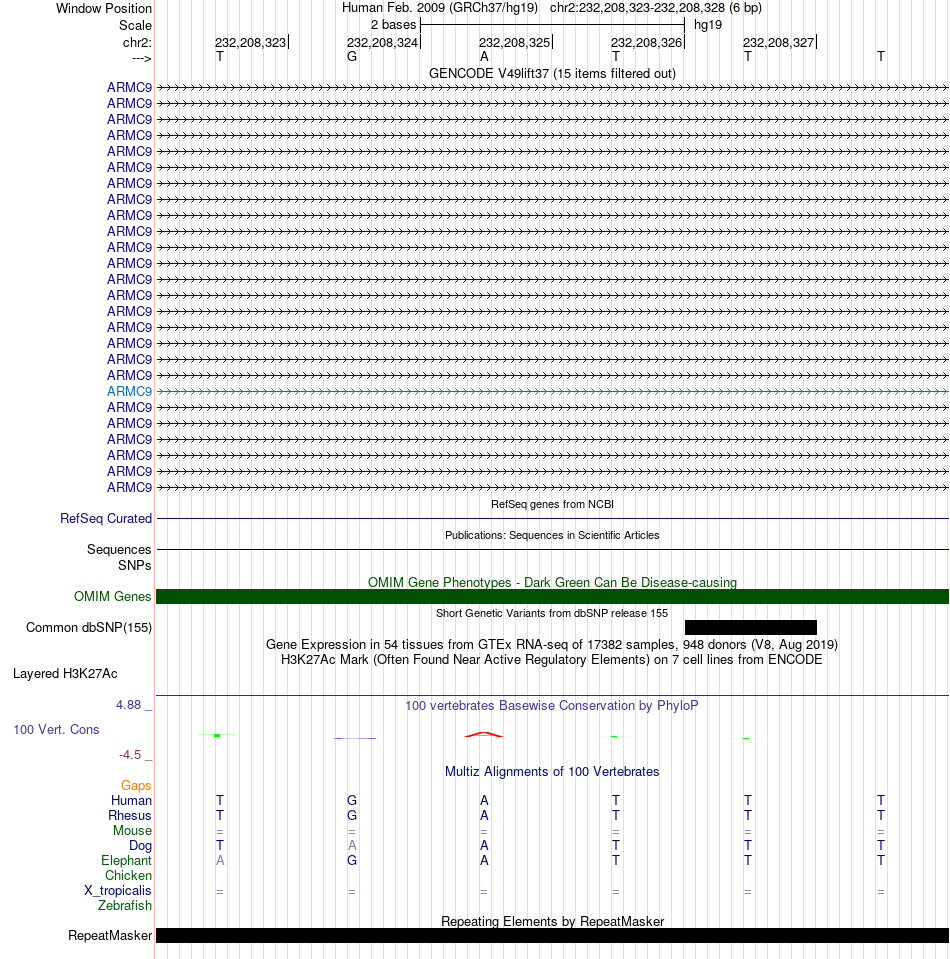Click the dark green OMIM gene bar
This screenshot has height=959, width=950.
click(x=552, y=596)
